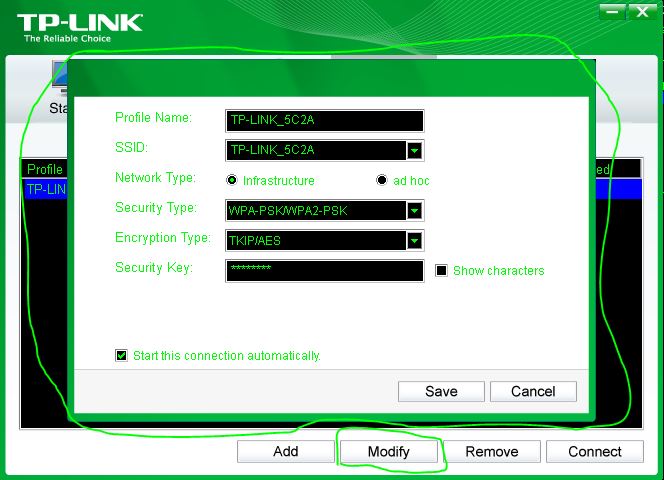Click the Add profile button
This screenshot has height=480, width=664.
click(286, 452)
